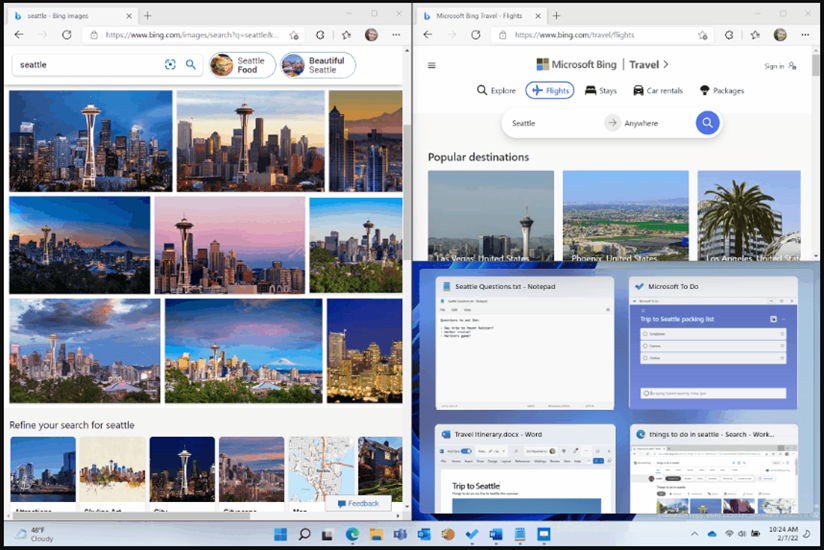This screenshot has width=824, height=550.
Task: Open the Las Vegas destination card
Action: (491, 215)
